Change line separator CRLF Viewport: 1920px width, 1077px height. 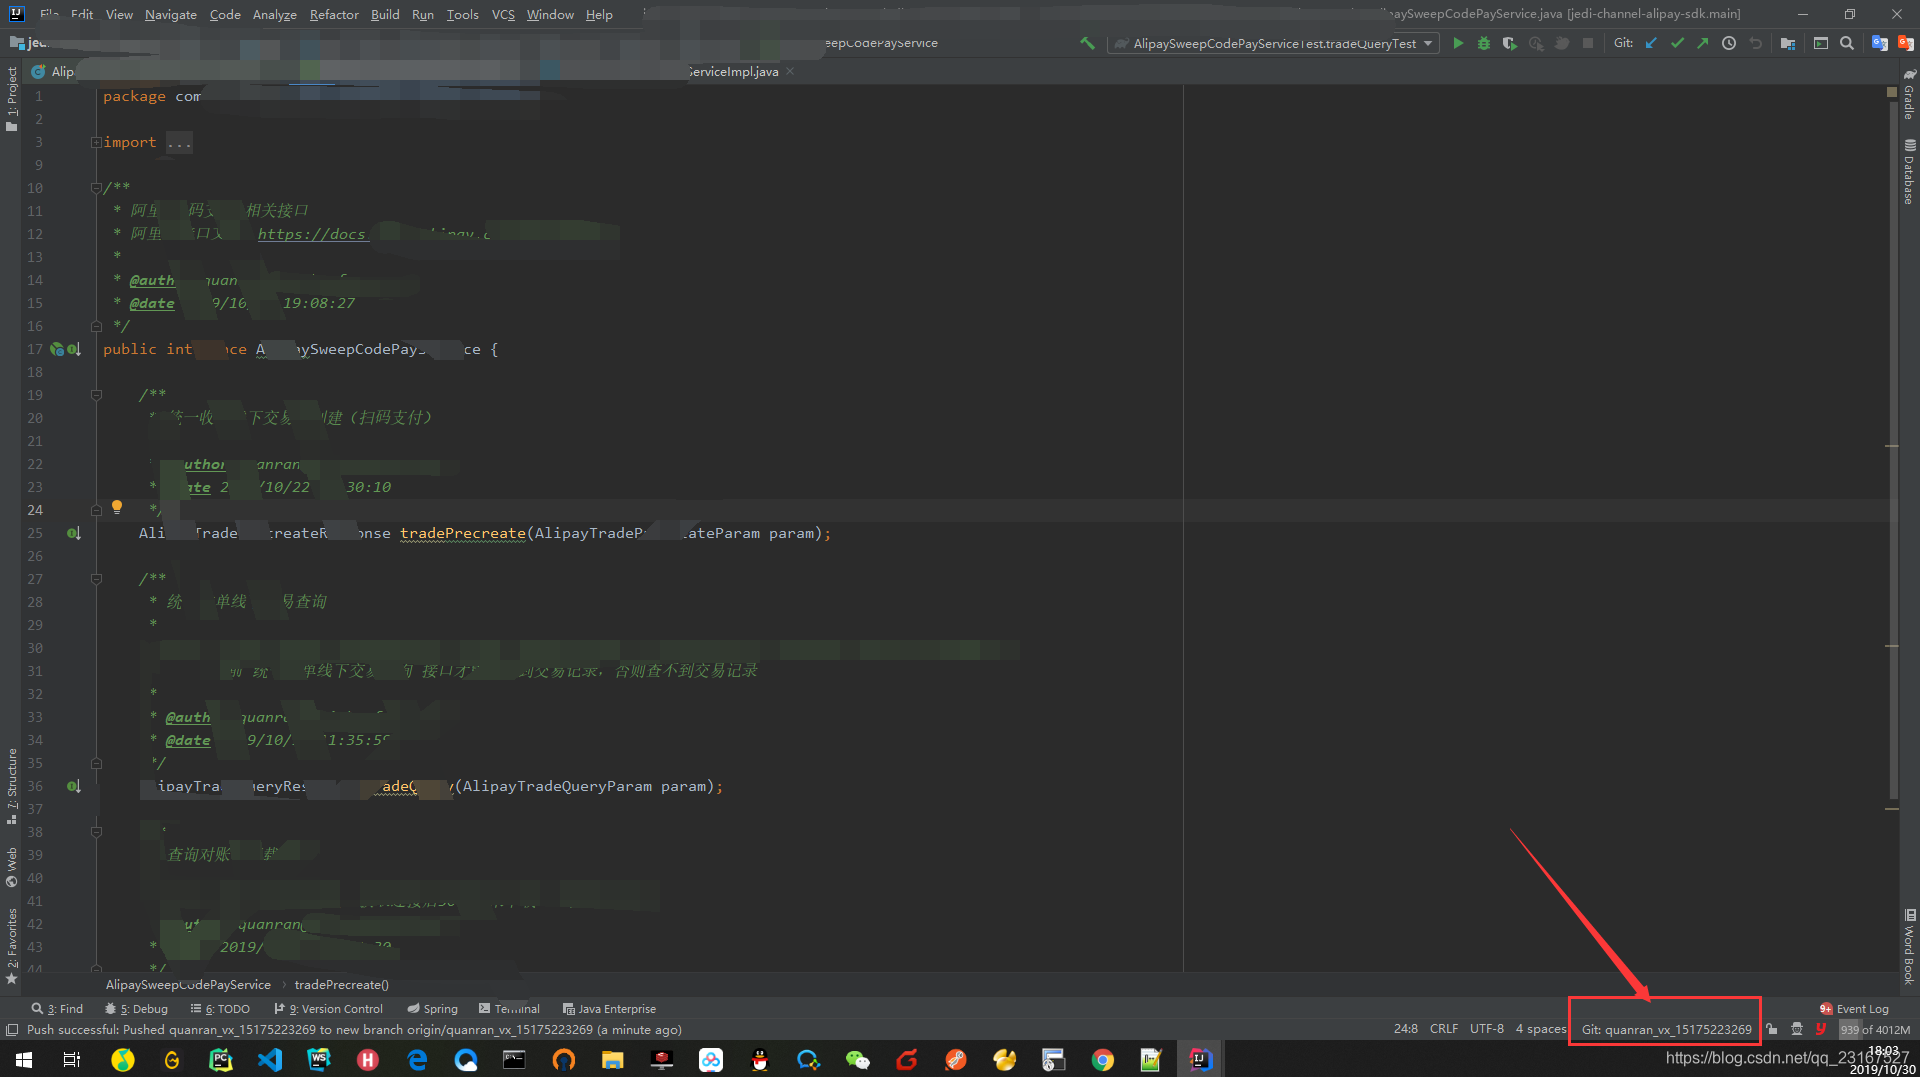point(1443,1029)
